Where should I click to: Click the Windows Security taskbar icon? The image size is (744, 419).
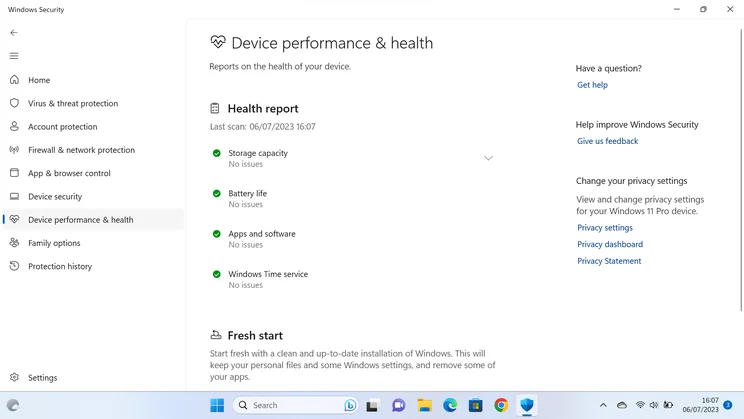[527, 405]
